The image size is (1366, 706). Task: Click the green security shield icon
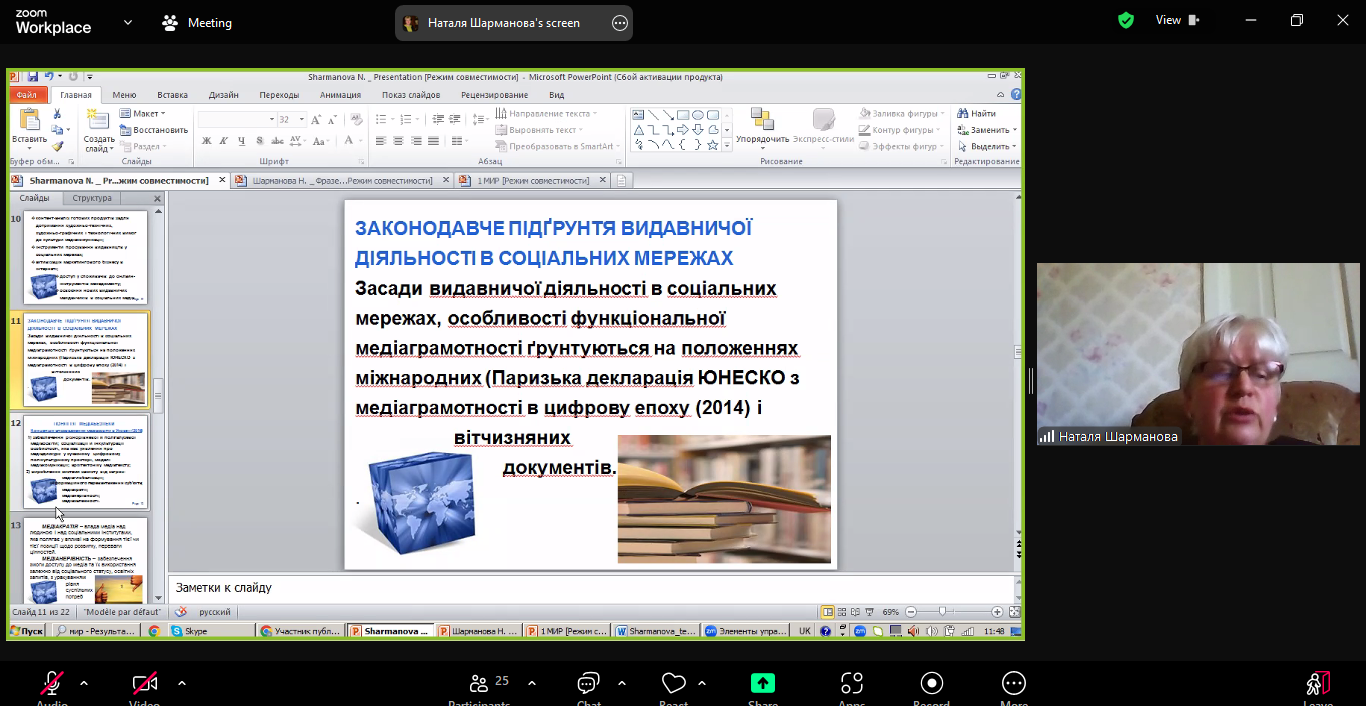pos(1126,20)
